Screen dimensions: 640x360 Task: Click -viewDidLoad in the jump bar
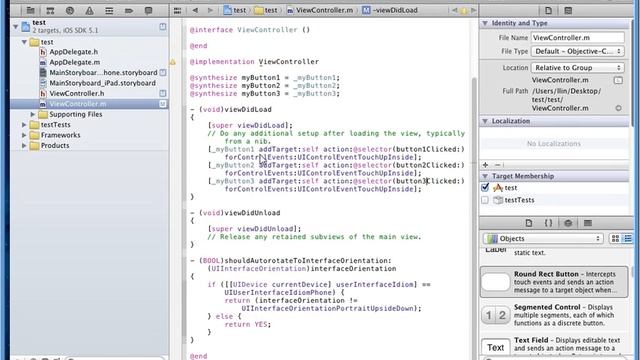click(390, 10)
